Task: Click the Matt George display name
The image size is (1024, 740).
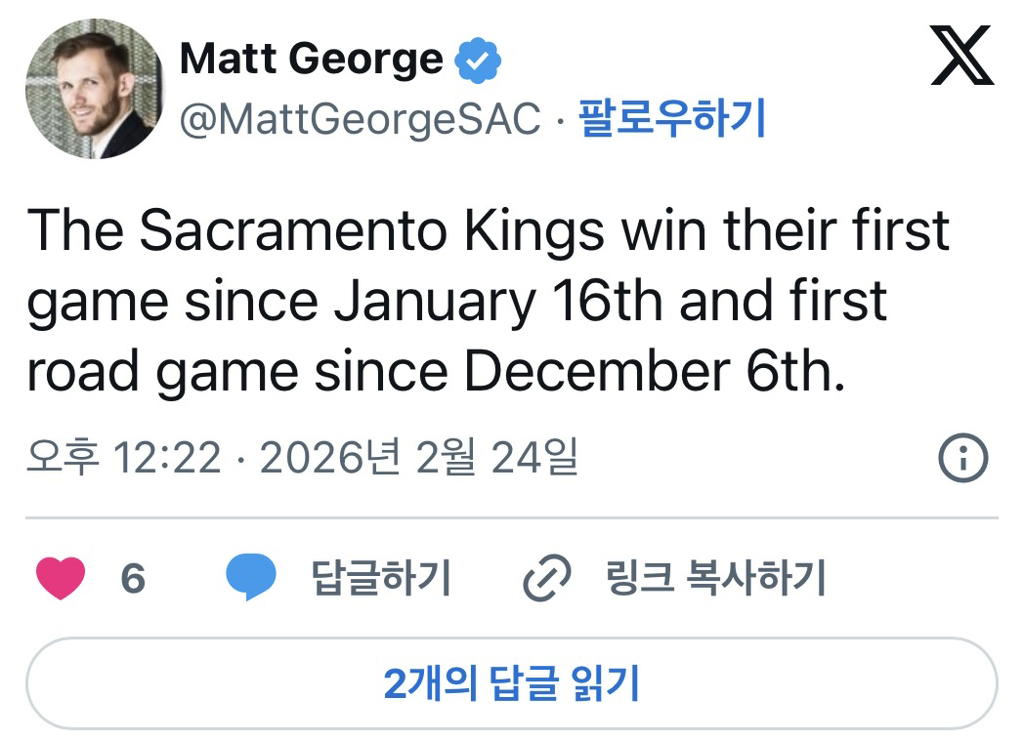Action: [311, 59]
